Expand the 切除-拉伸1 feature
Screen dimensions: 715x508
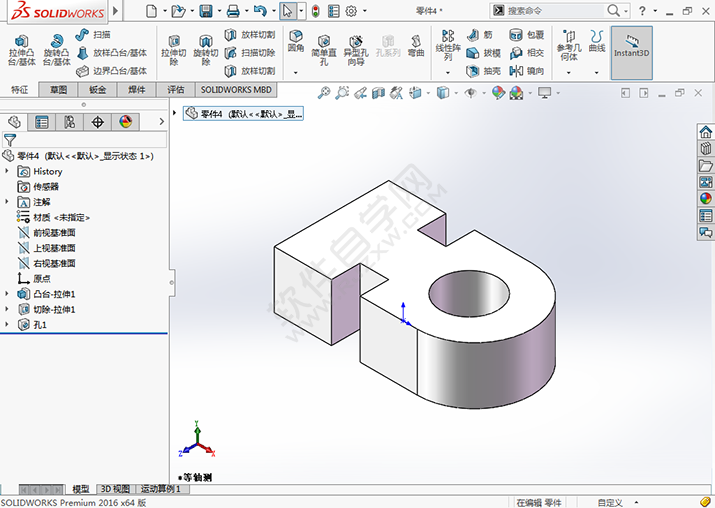tap(7, 309)
